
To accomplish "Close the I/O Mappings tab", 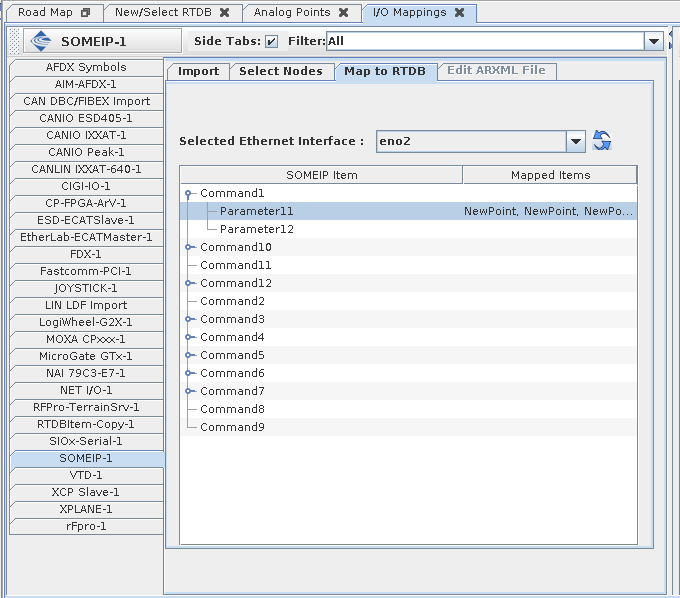I will [x=460, y=13].
